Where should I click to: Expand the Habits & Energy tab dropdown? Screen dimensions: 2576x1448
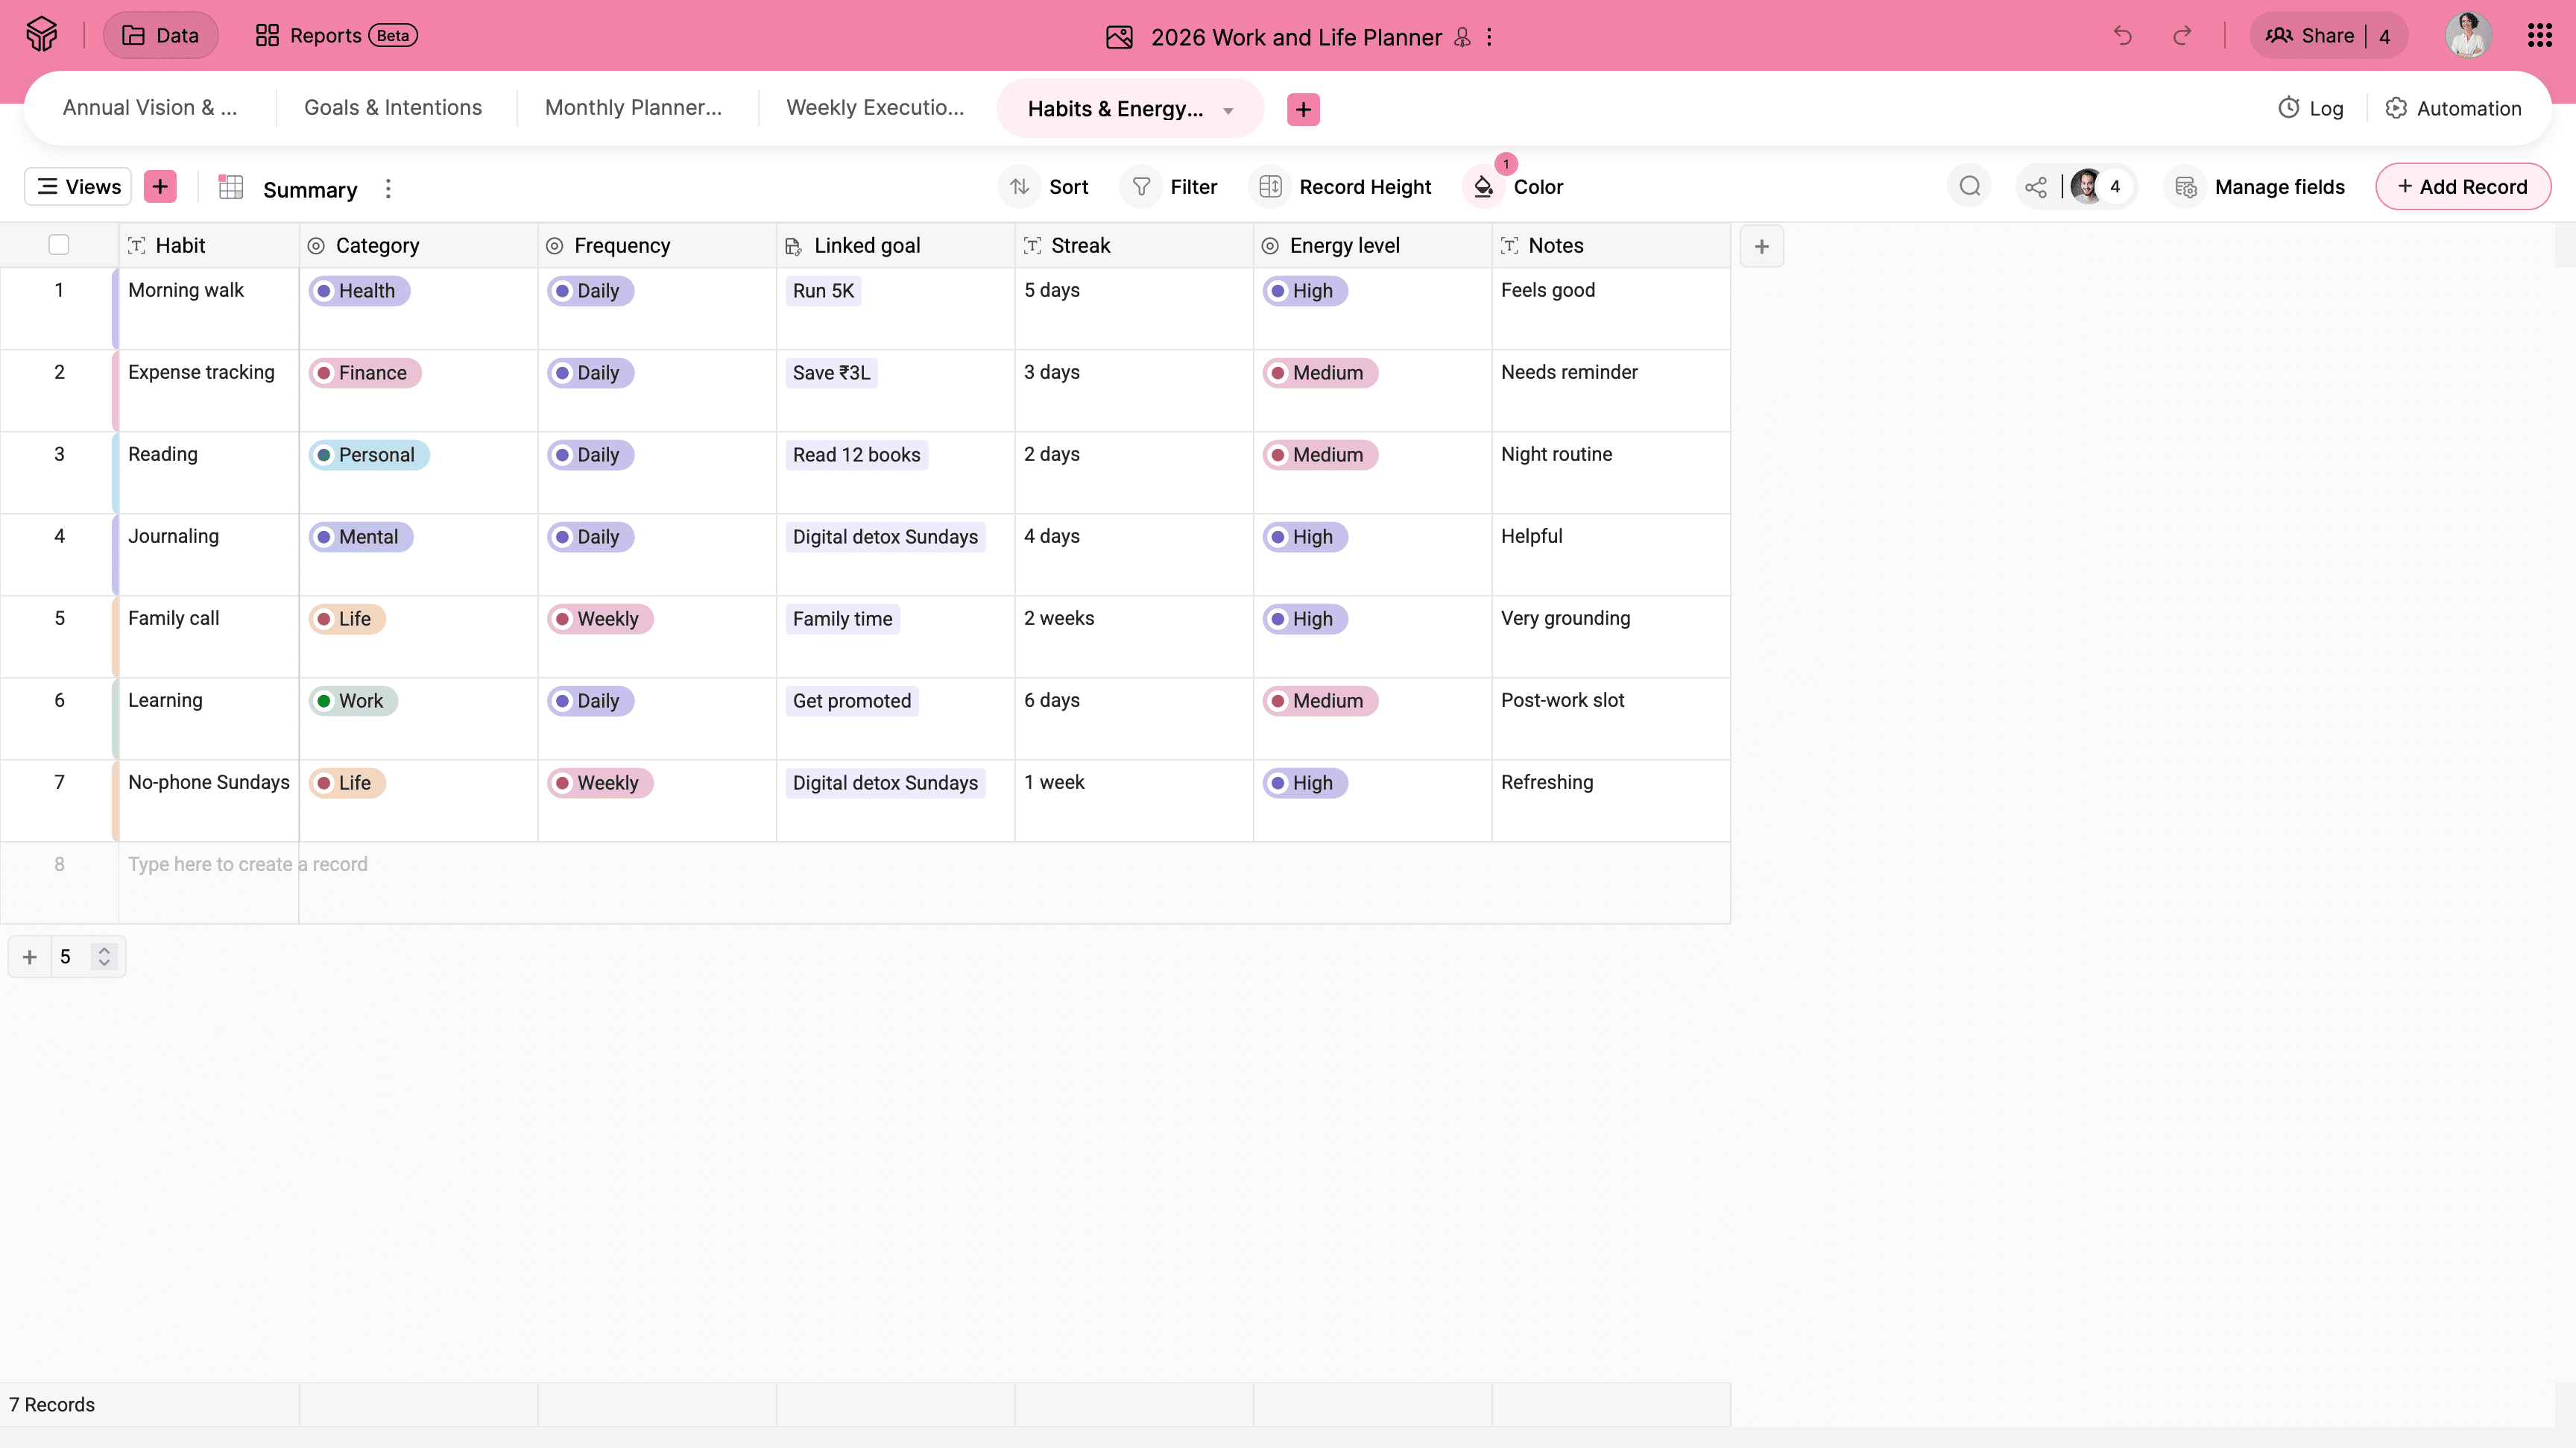[x=1228, y=110]
